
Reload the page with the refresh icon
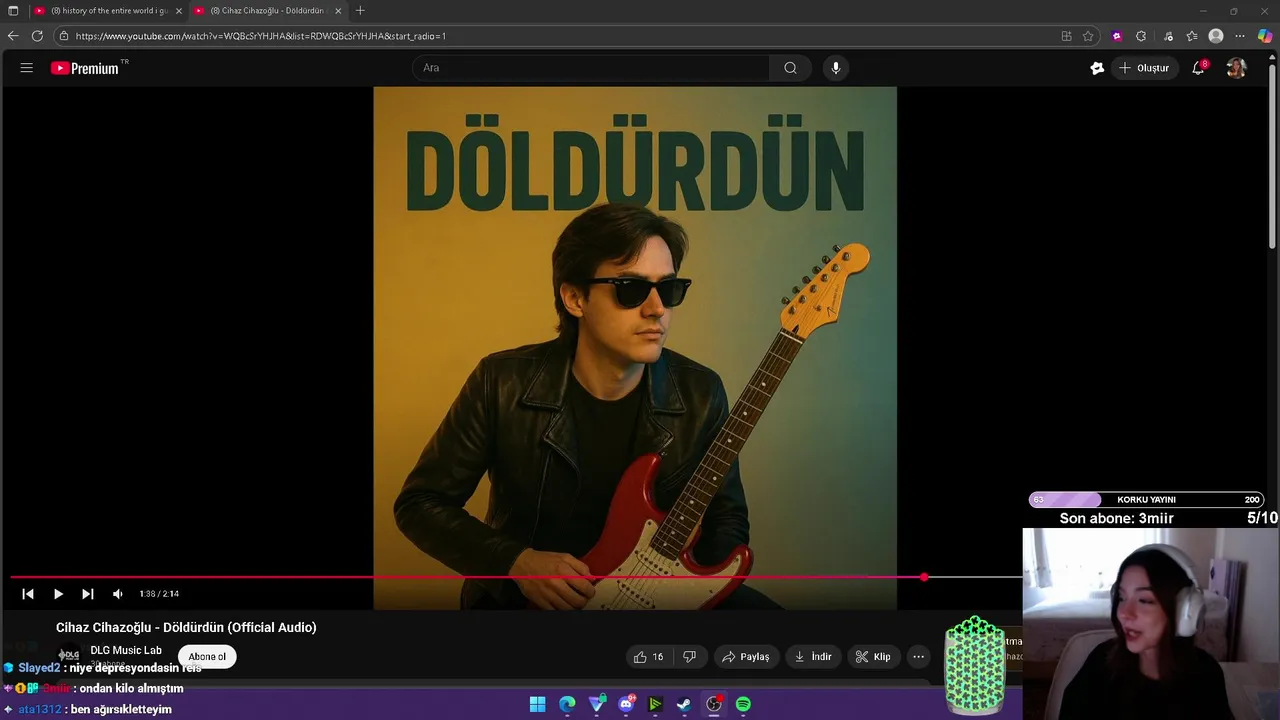click(x=37, y=36)
